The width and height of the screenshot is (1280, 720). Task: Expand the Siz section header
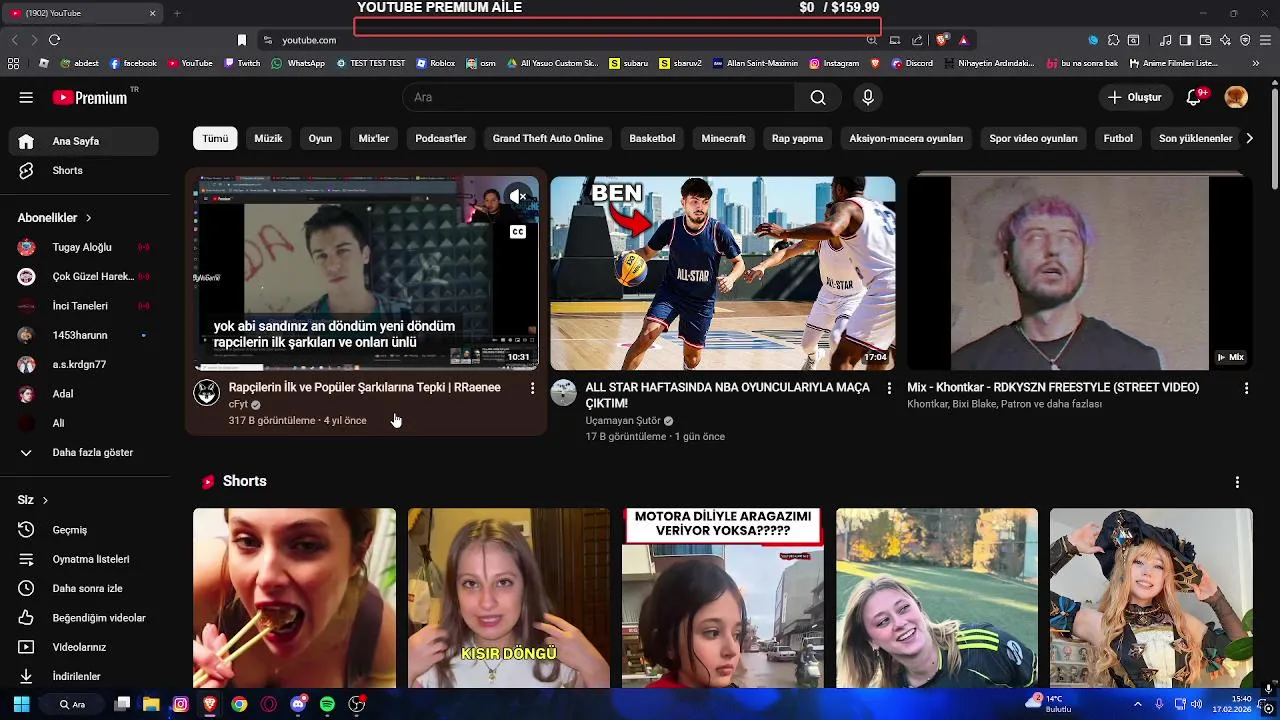click(x=32, y=500)
